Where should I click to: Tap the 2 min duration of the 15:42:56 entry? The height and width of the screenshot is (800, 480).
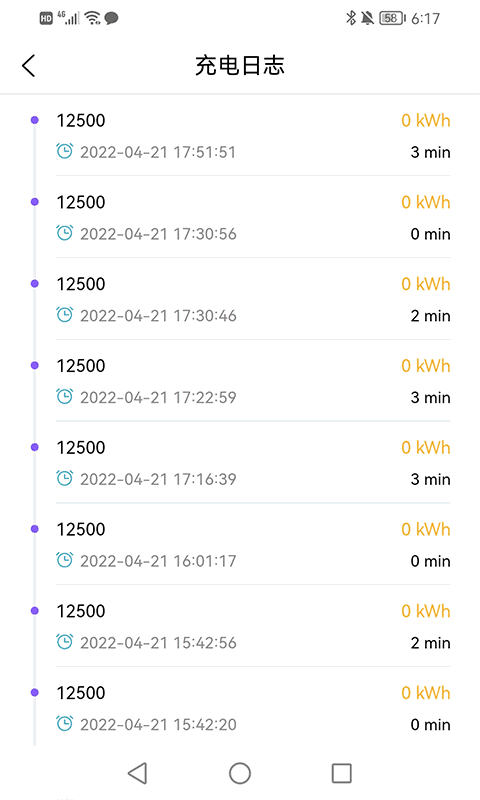(x=431, y=643)
